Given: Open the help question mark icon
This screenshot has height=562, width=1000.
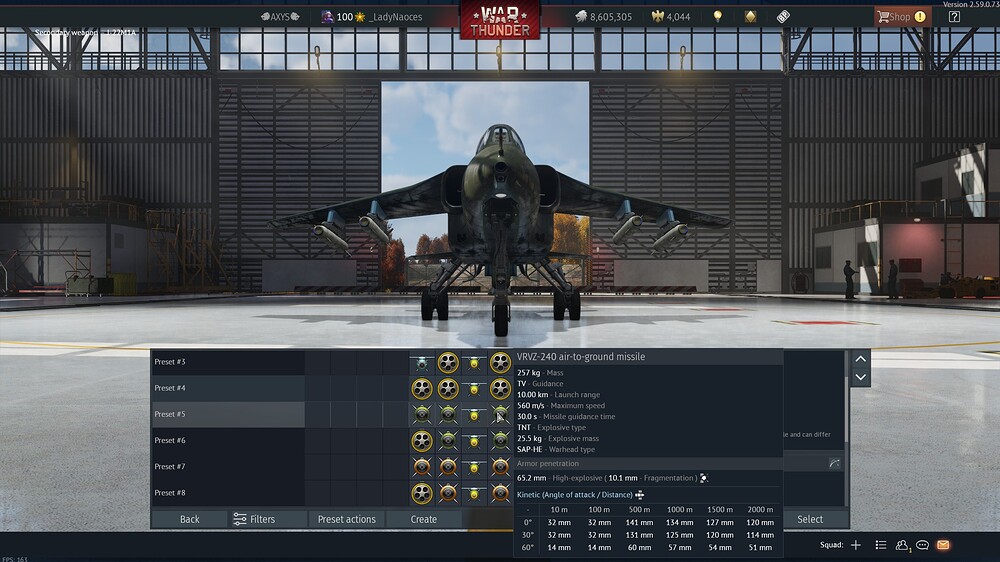Looking at the screenshot, I should click(x=954, y=17).
